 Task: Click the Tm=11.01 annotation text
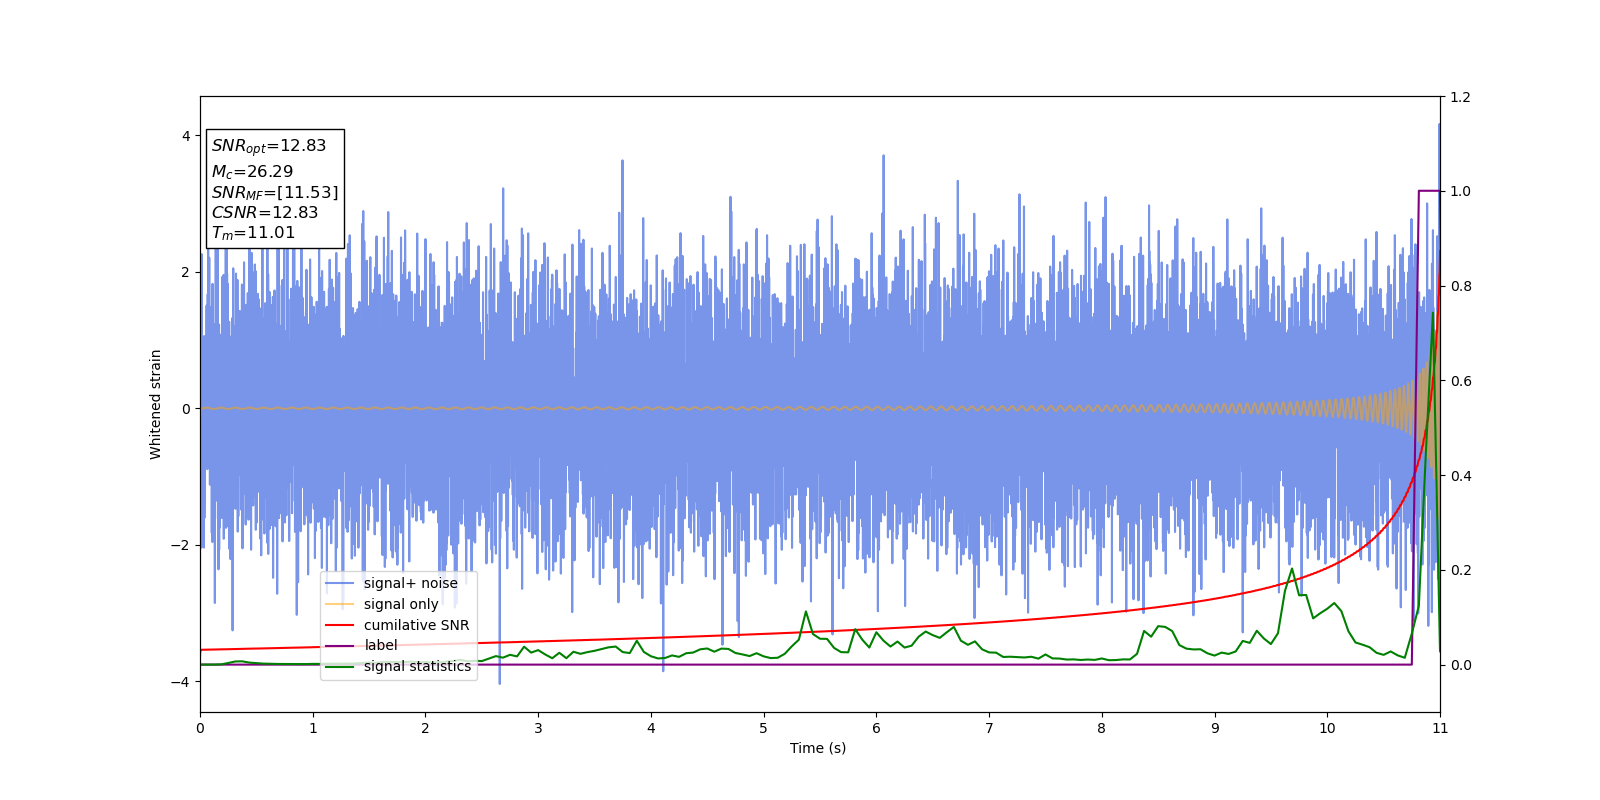(x=253, y=233)
